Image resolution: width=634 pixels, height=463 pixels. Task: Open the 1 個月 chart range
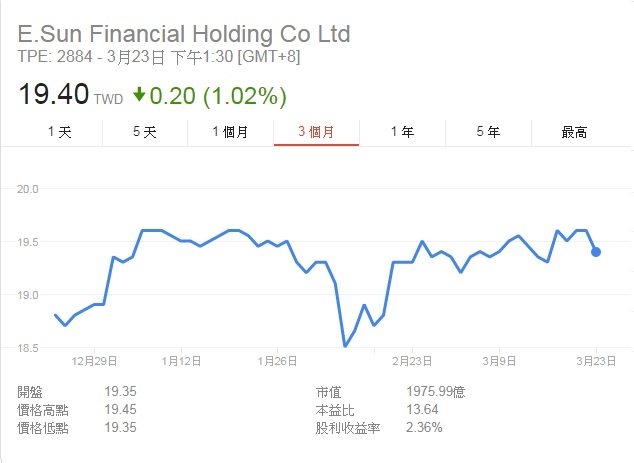point(230,132)
